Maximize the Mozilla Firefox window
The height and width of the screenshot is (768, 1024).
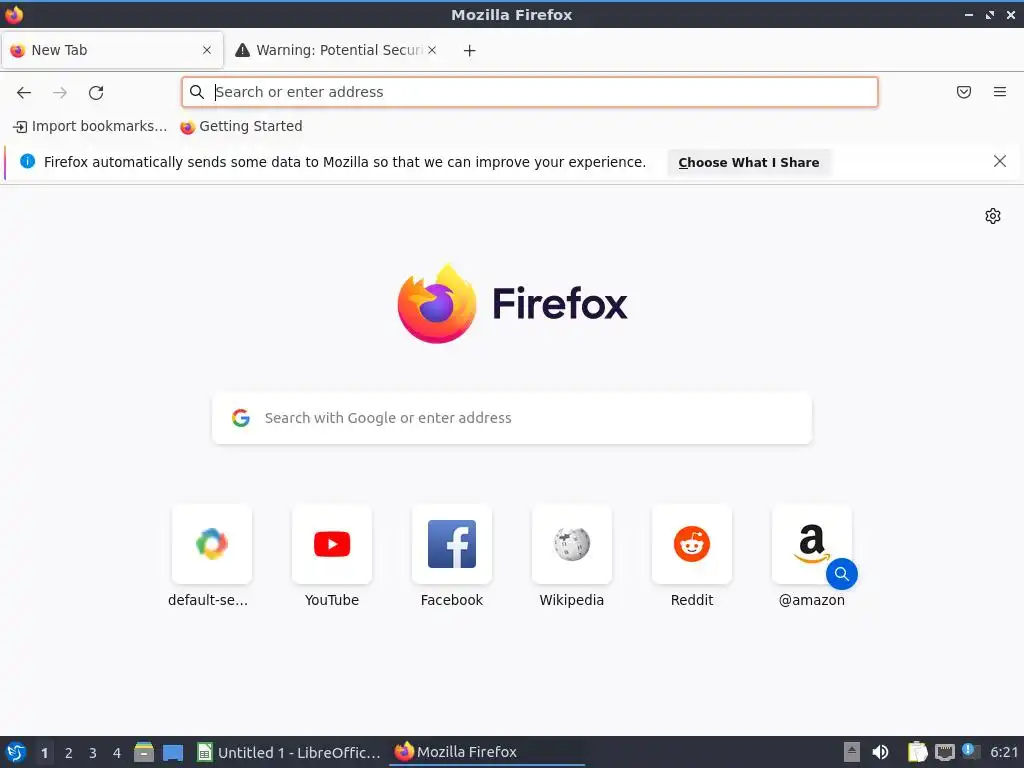click(990, 14)
